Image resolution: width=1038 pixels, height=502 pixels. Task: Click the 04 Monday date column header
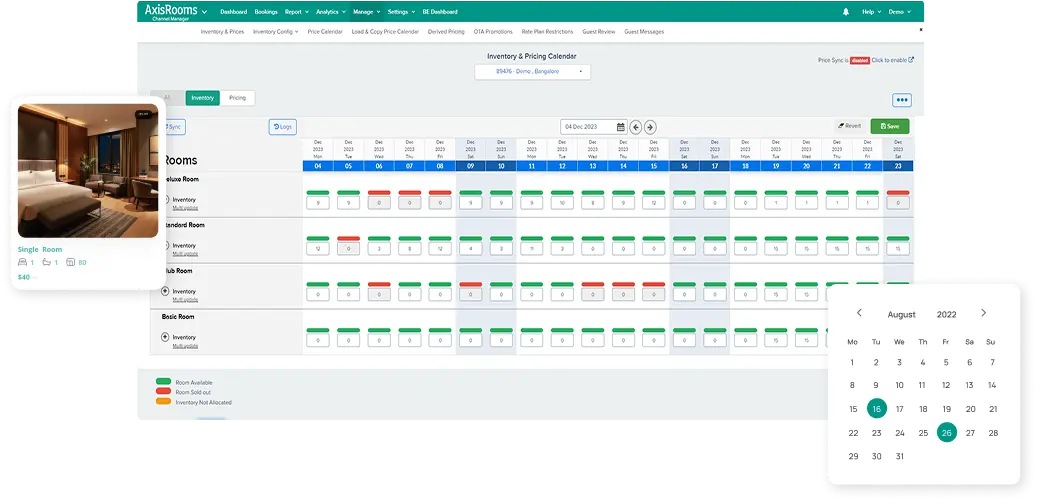318,155
